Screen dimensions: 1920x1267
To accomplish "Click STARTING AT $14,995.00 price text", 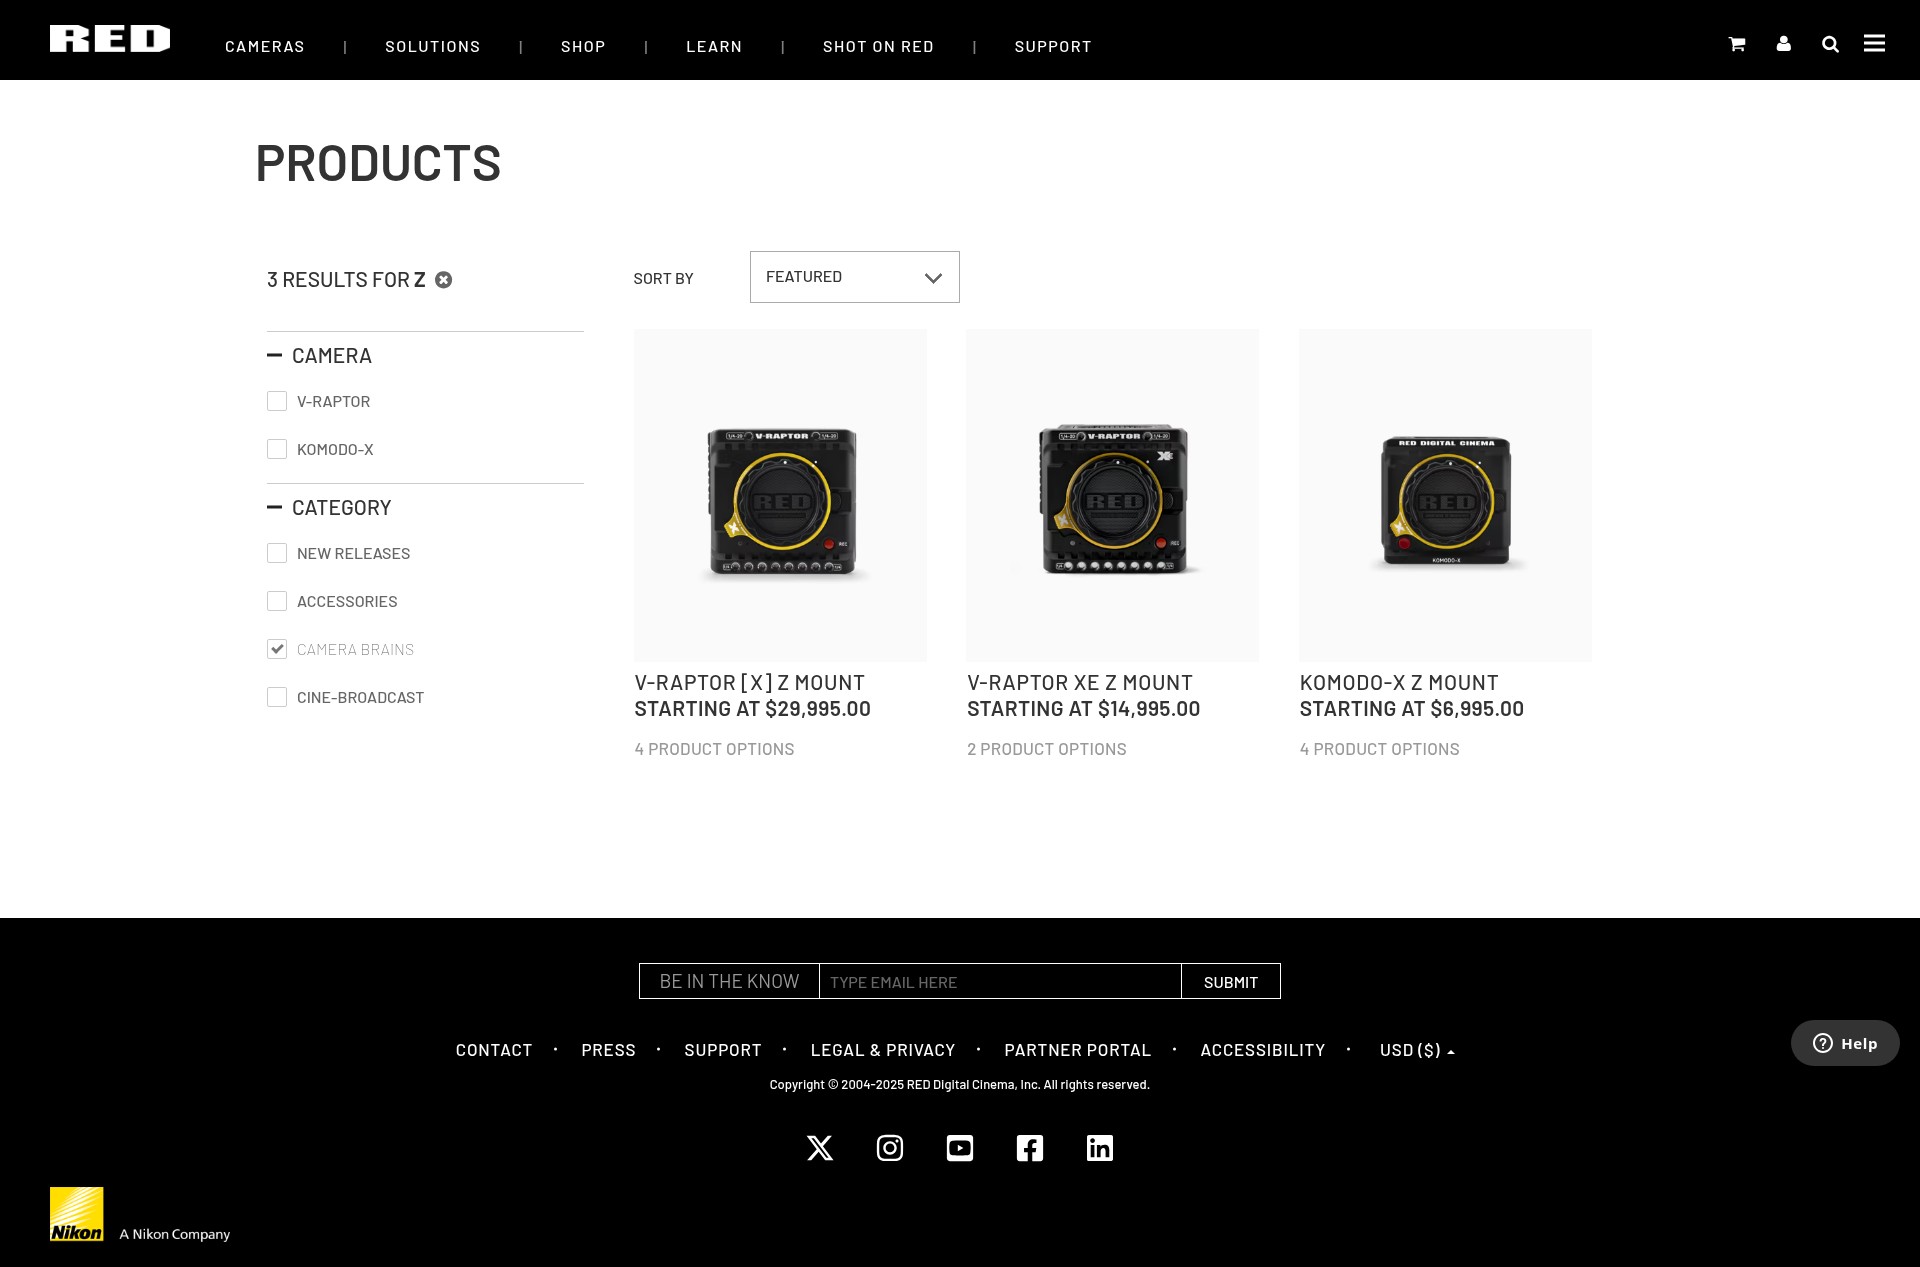I will pos(1084,709).
